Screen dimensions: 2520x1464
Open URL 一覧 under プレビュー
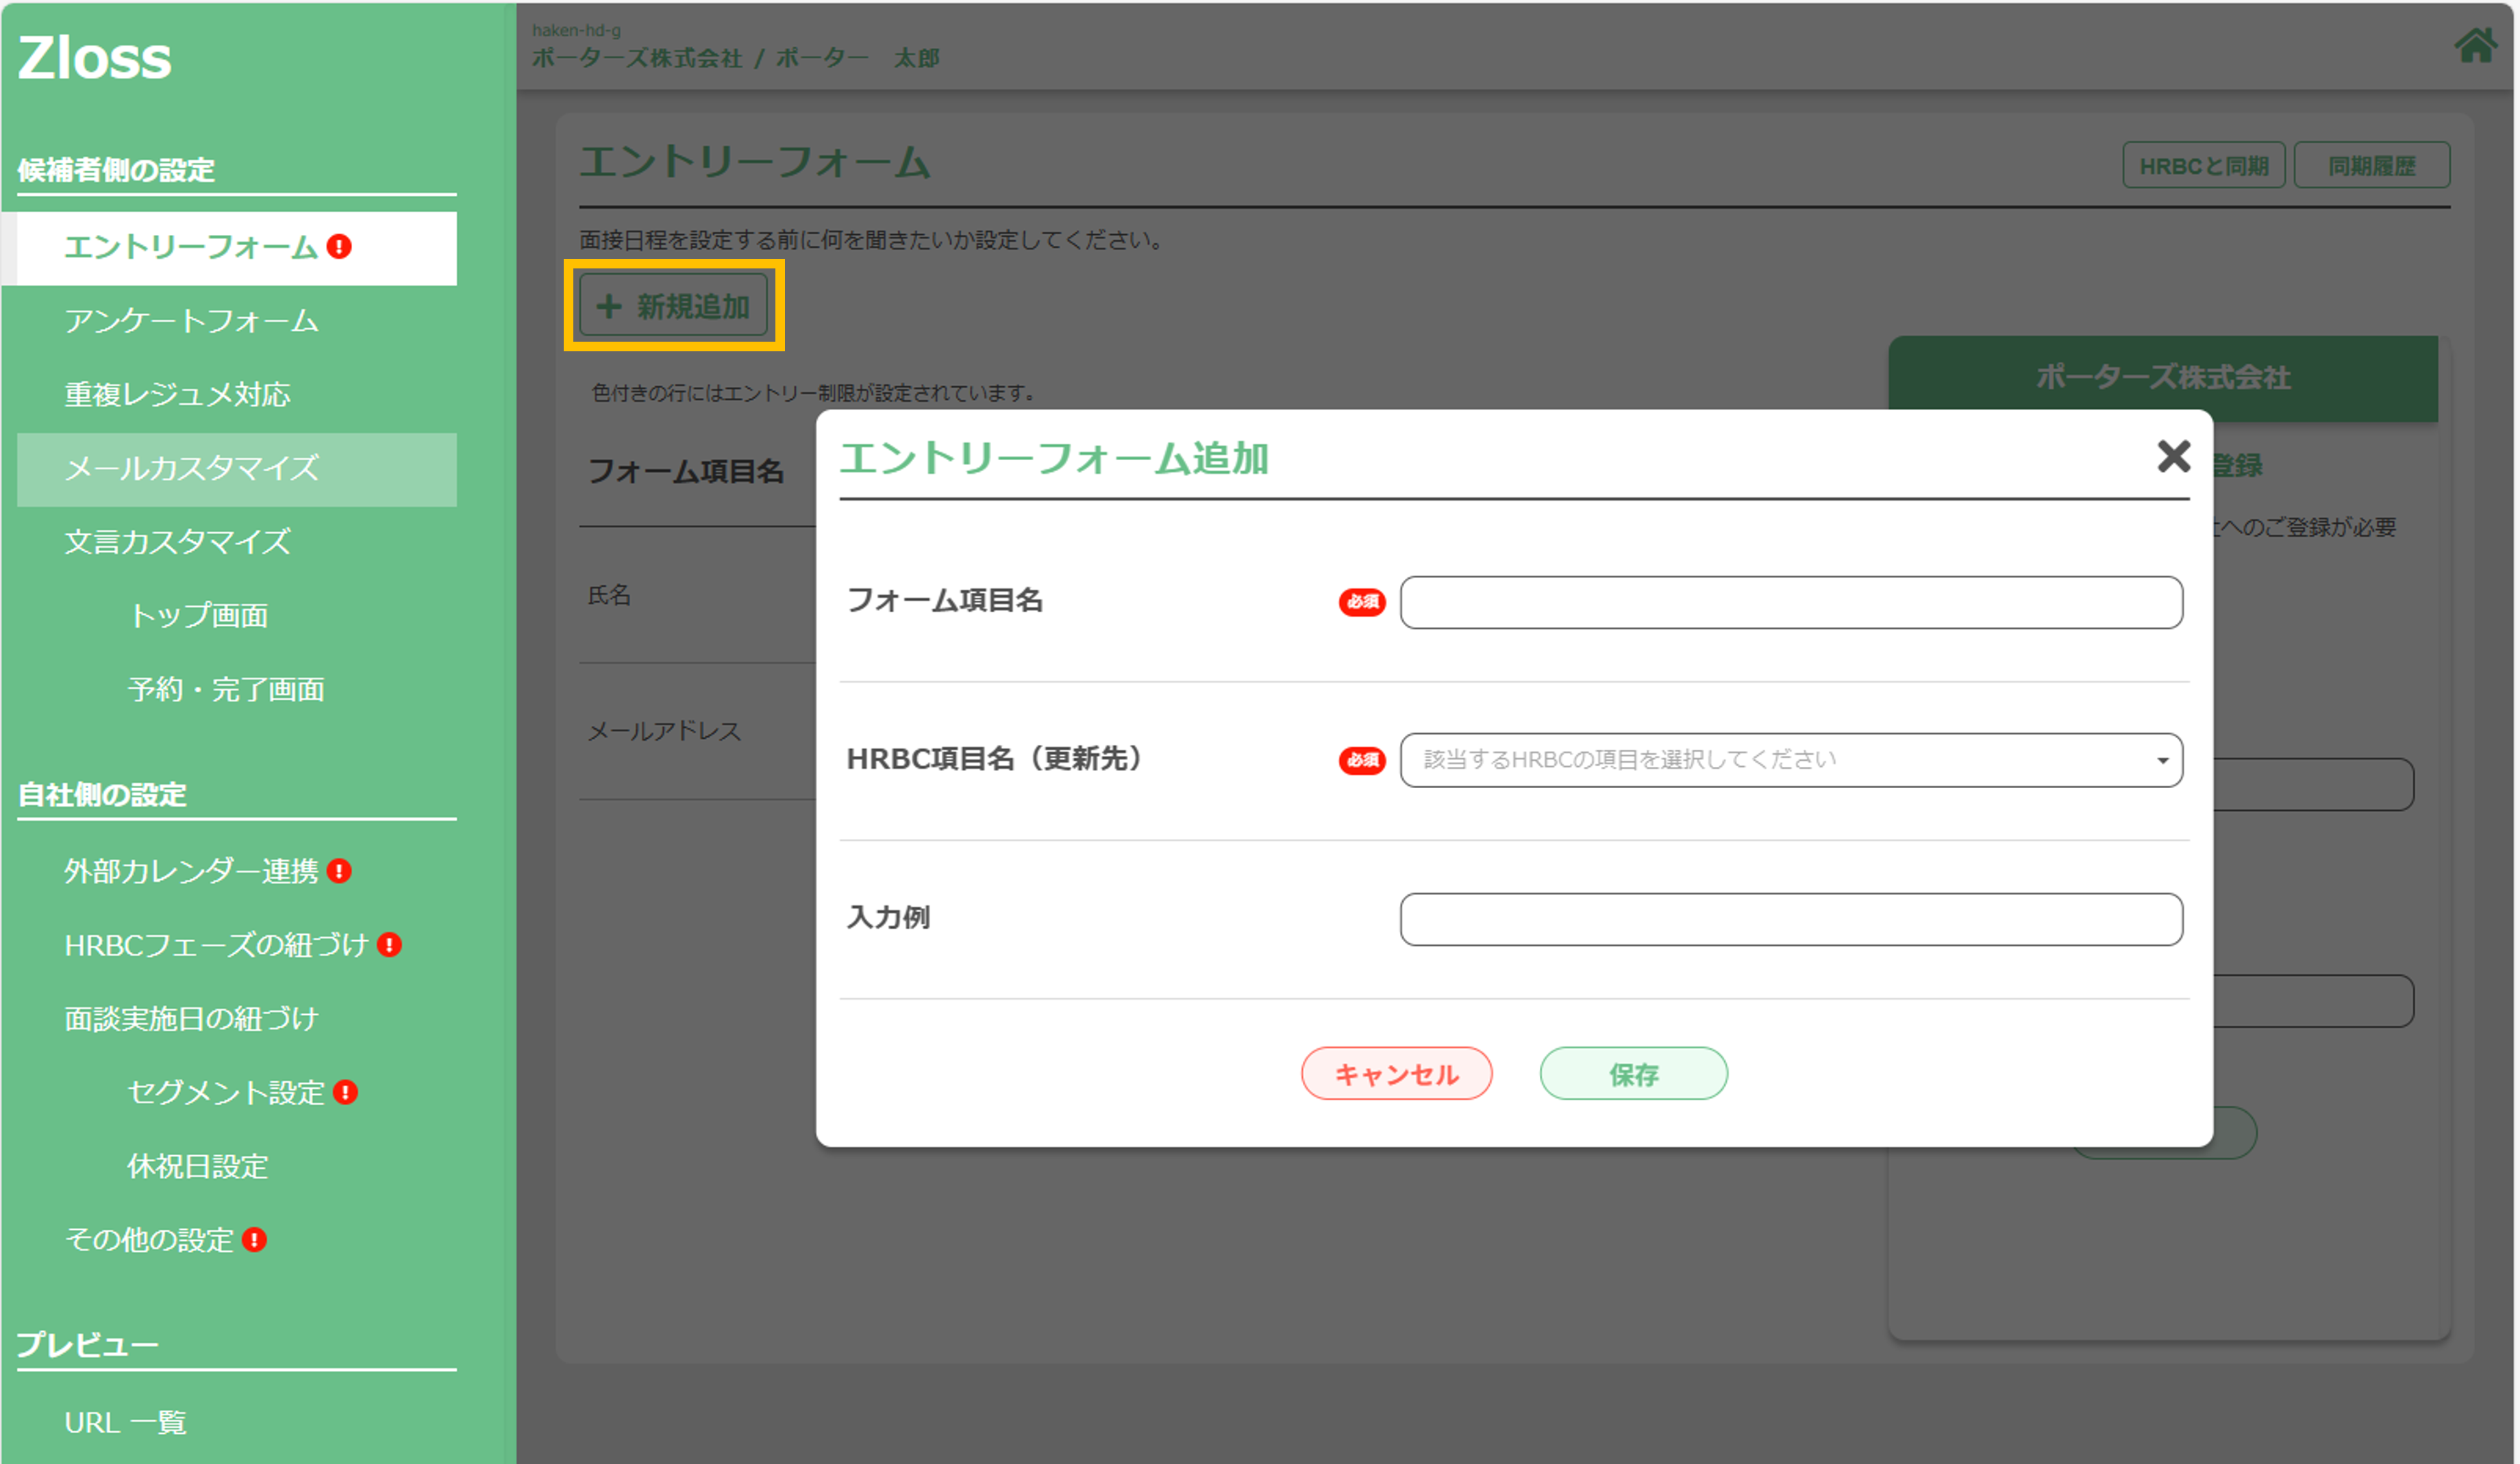[x=125, y=1422]
